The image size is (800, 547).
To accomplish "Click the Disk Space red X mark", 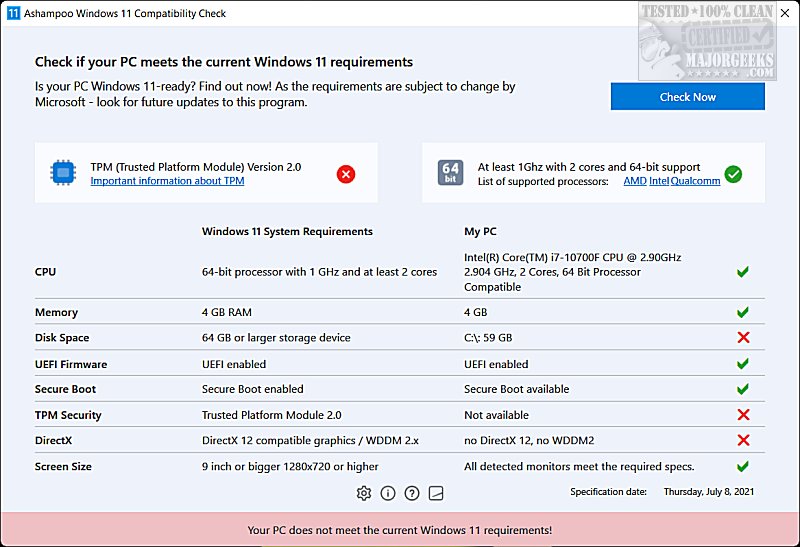I will coord(743,338).
